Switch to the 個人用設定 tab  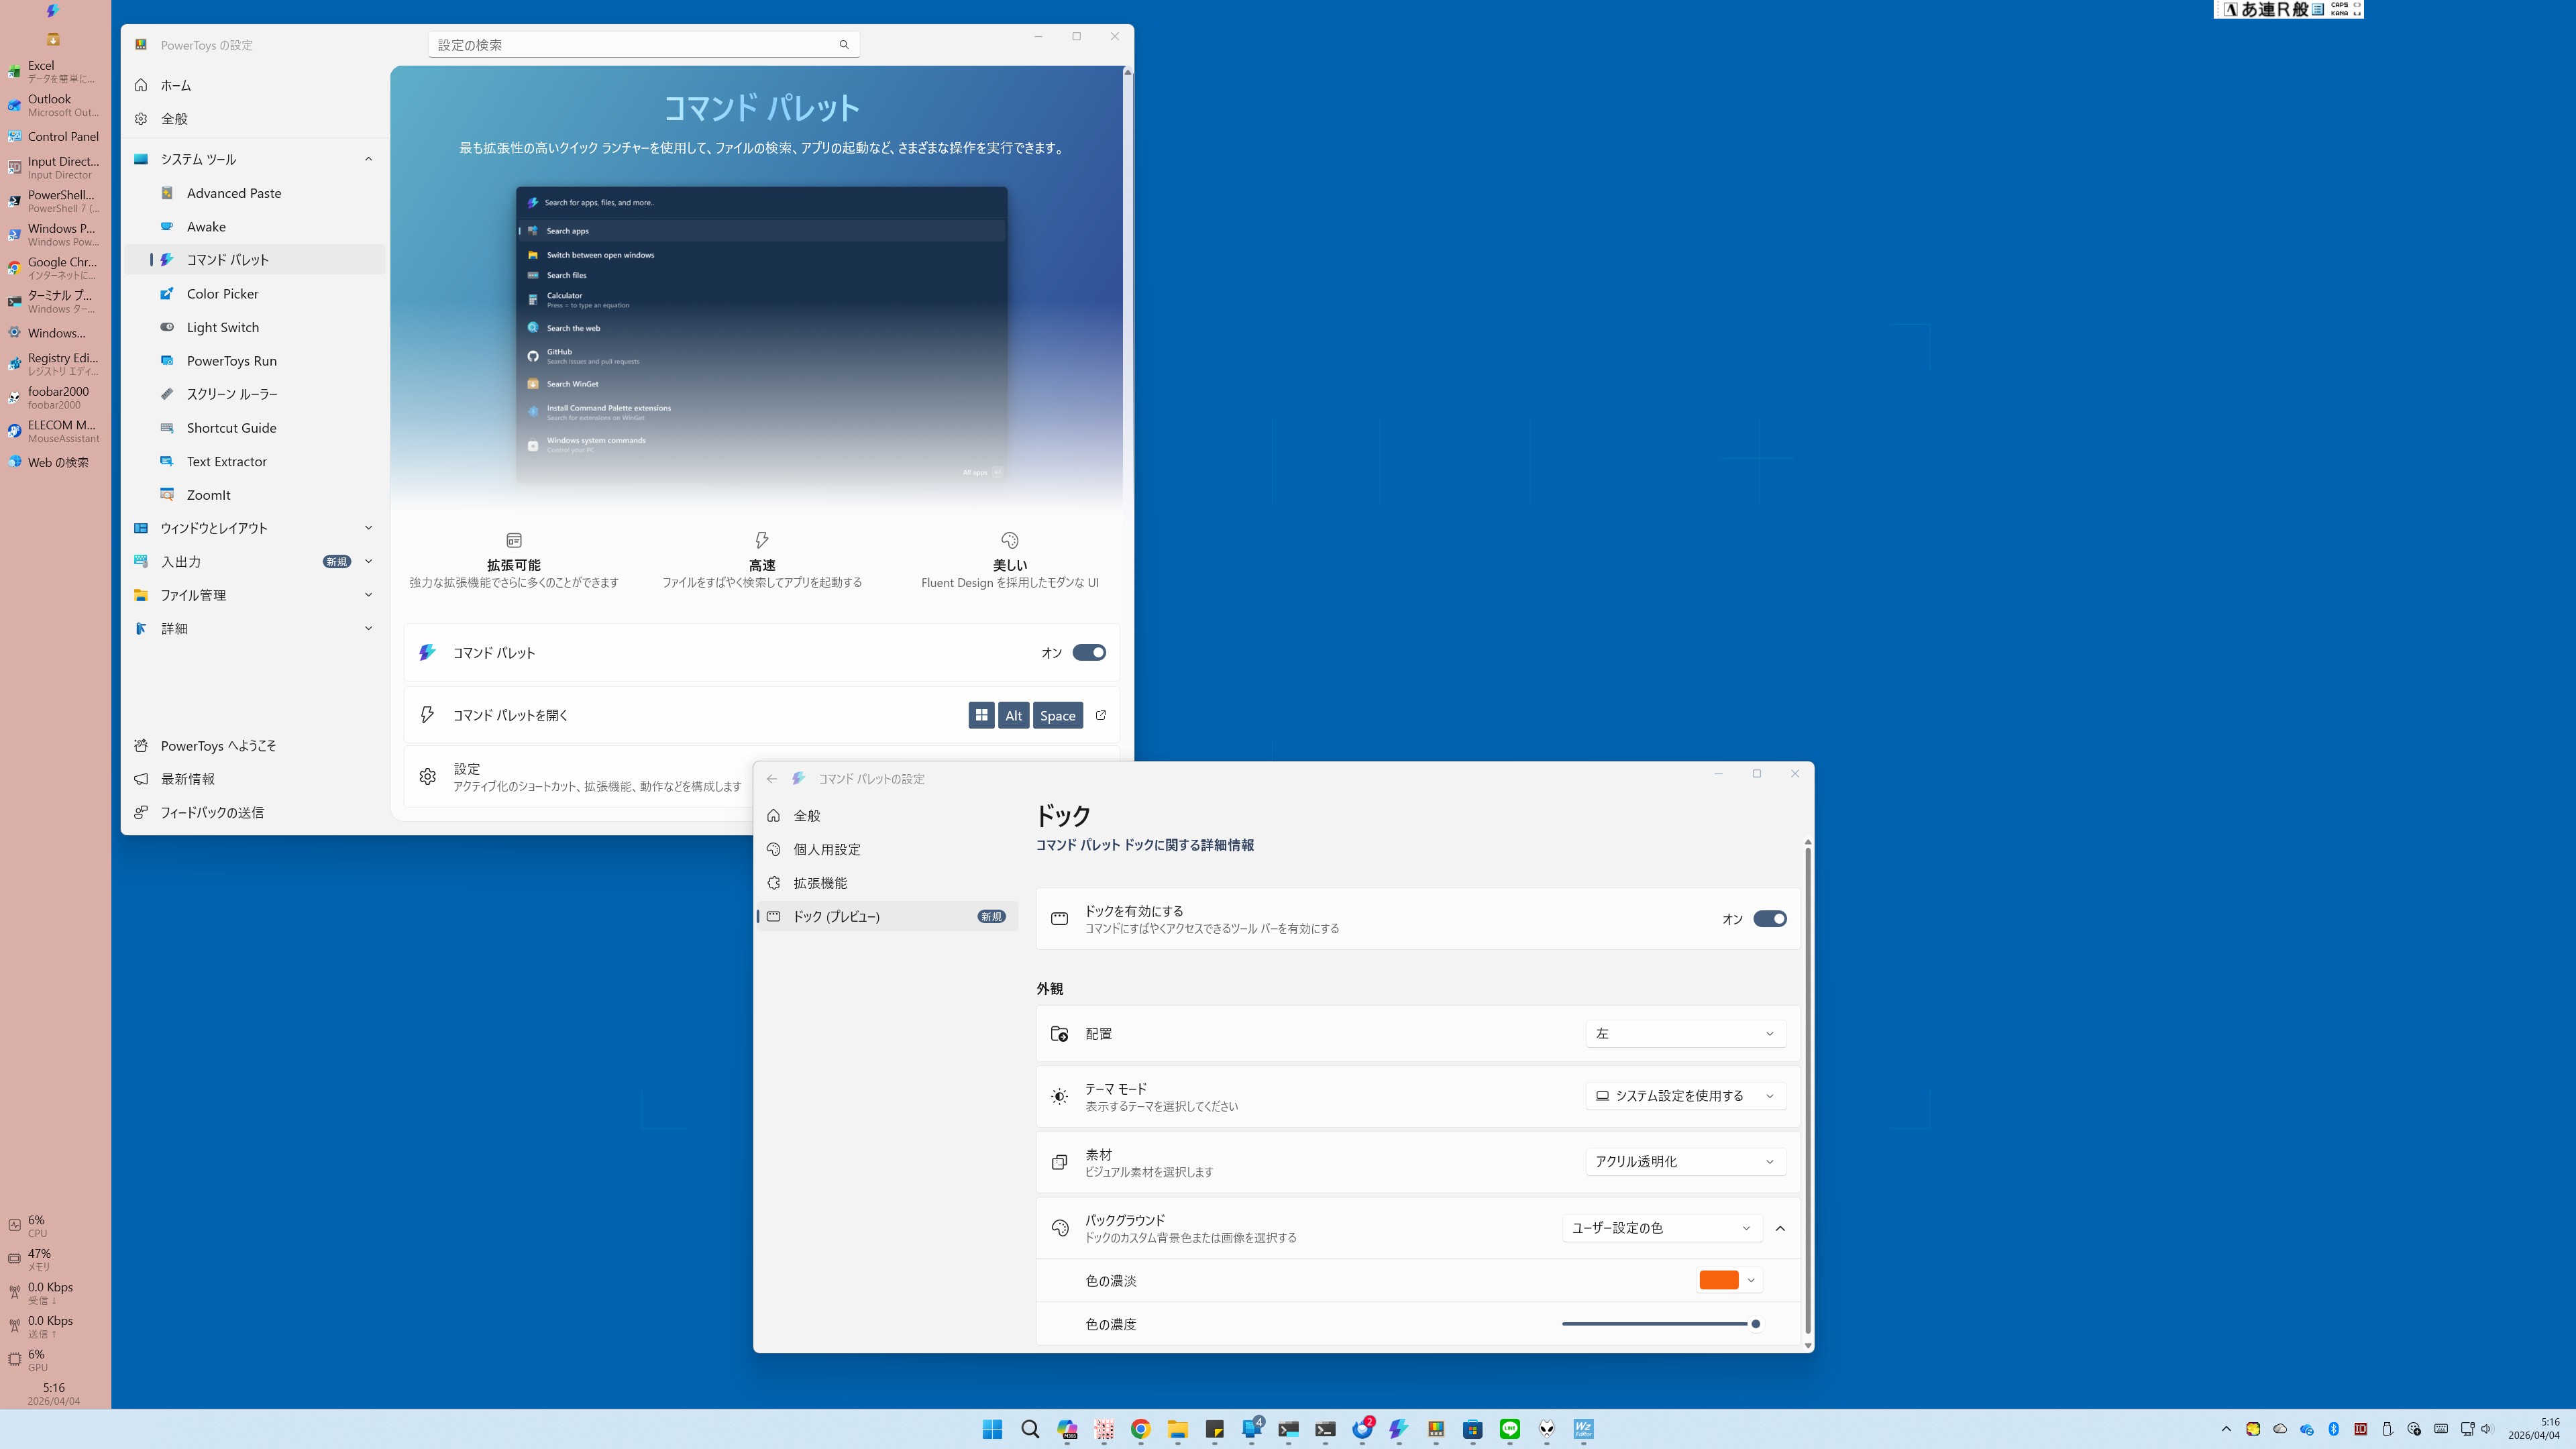click(826, 849)
